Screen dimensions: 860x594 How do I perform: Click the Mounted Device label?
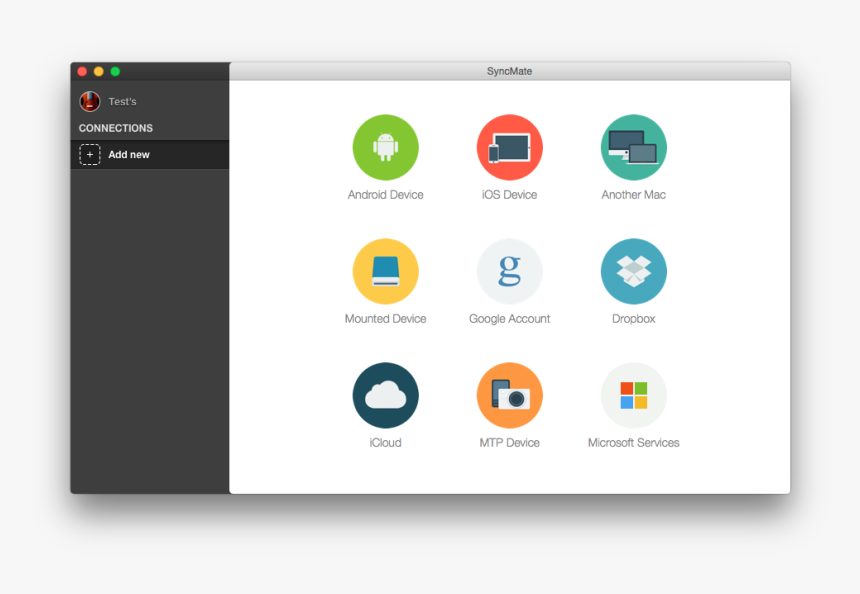(x=386, y=319)
